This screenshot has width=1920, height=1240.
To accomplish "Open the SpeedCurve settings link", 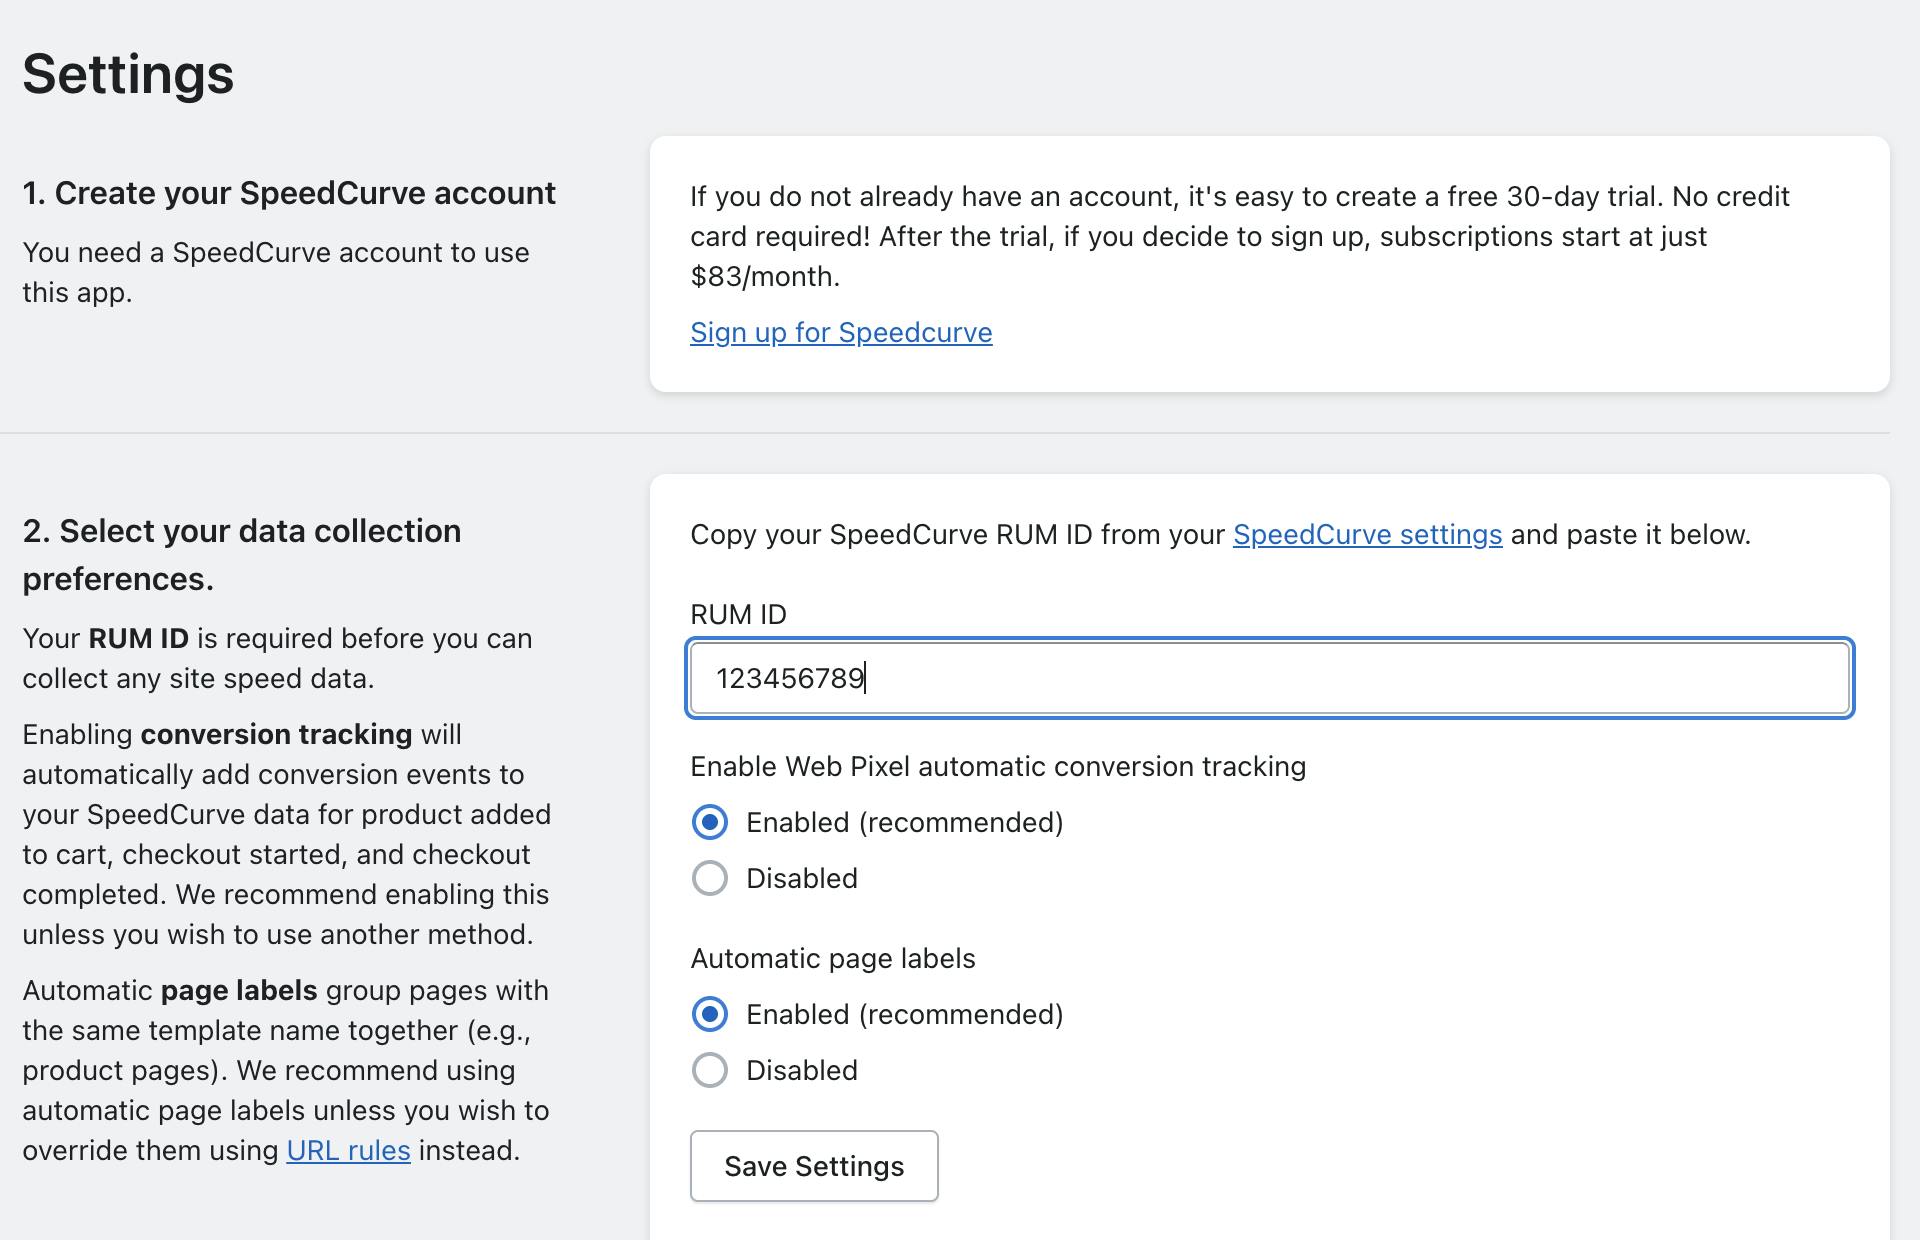I will coord(1366,535).
